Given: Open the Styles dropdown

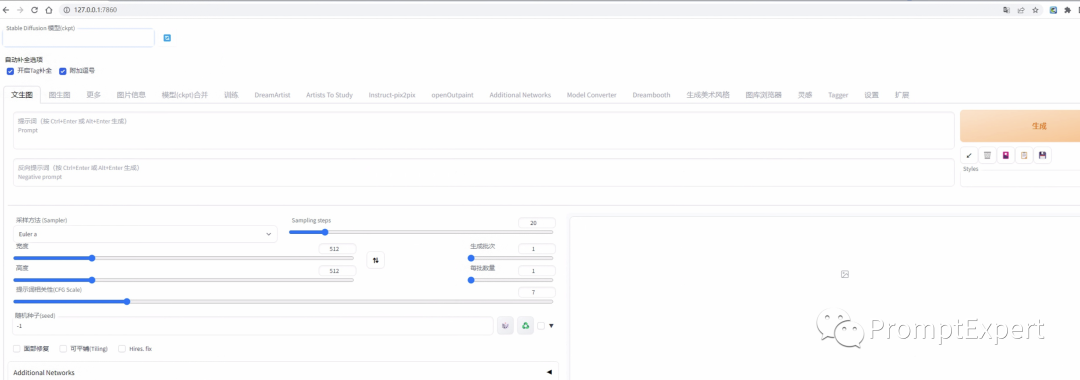Looking at the screenshot, I should [1020, 178].
